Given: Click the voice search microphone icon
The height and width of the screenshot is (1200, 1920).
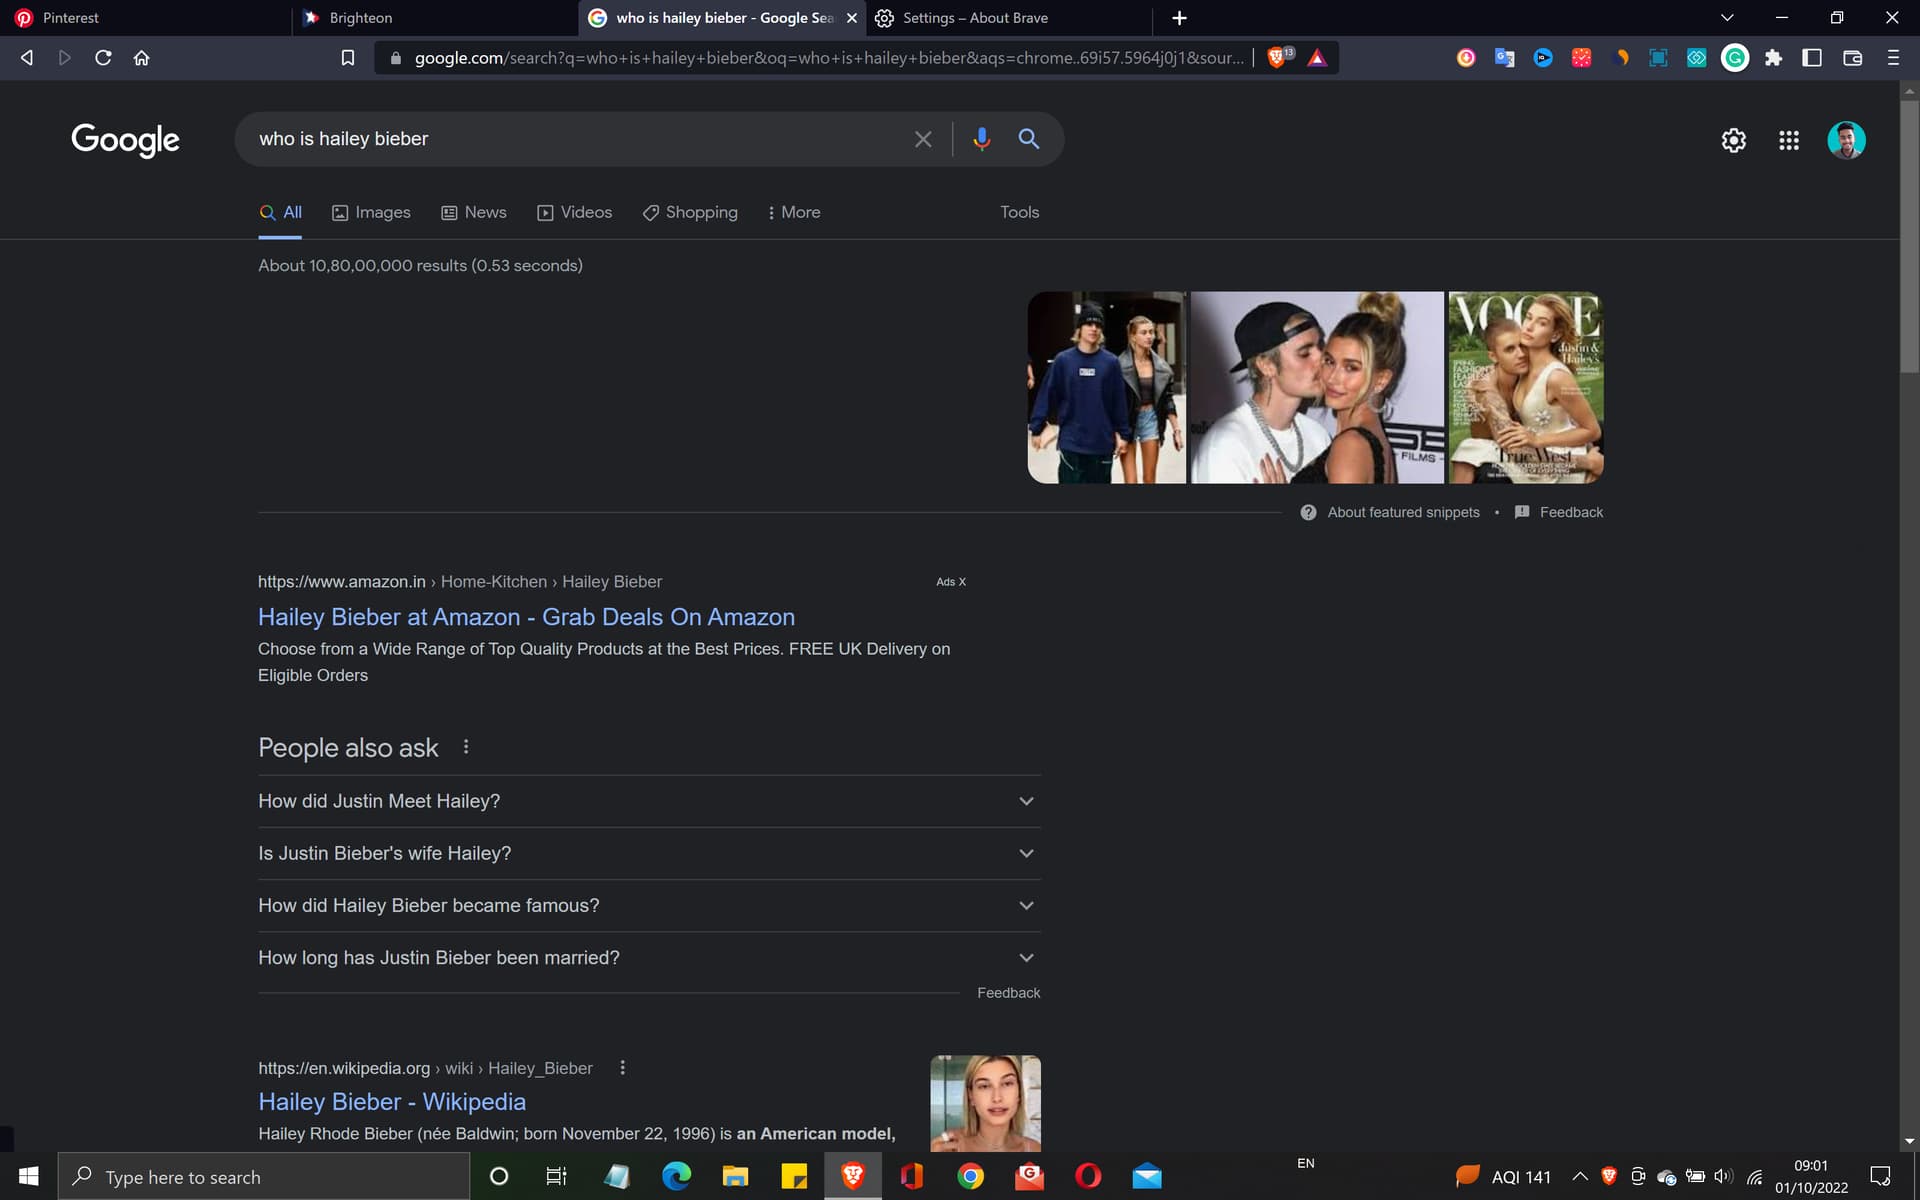Looking at the screenshot, I should tap(981, 139).
